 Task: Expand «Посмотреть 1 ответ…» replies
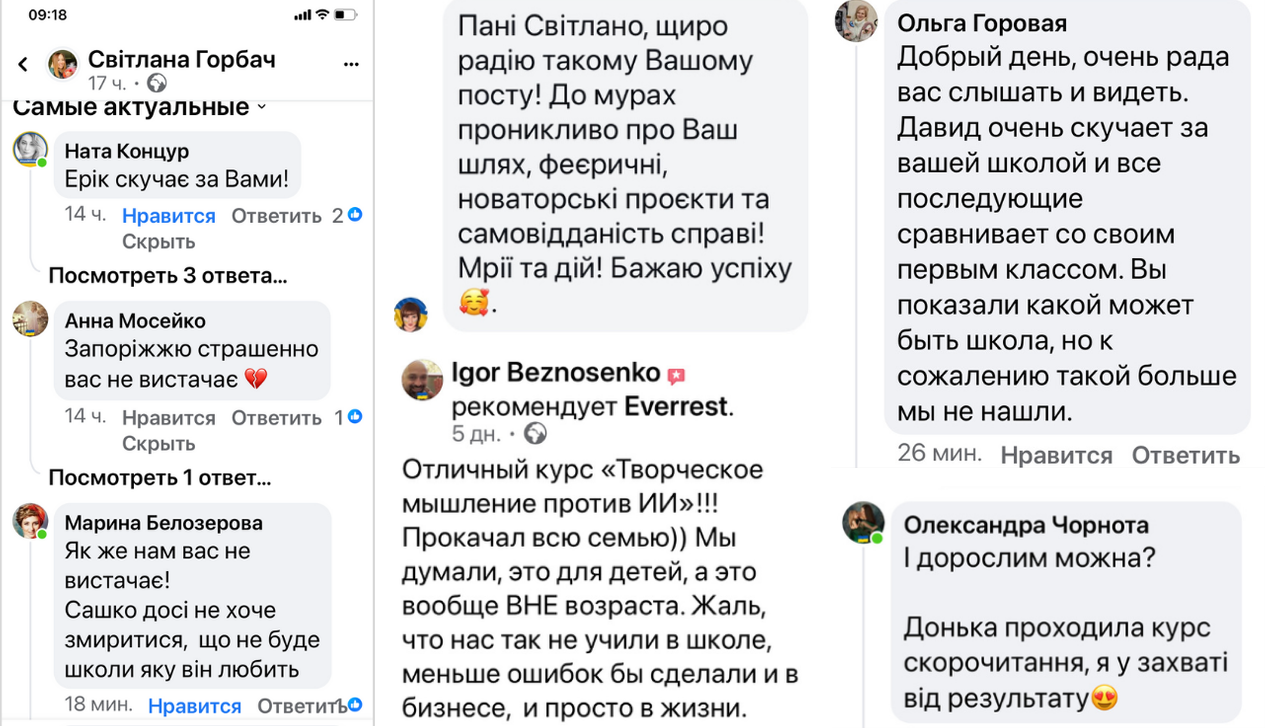point(160,478)
